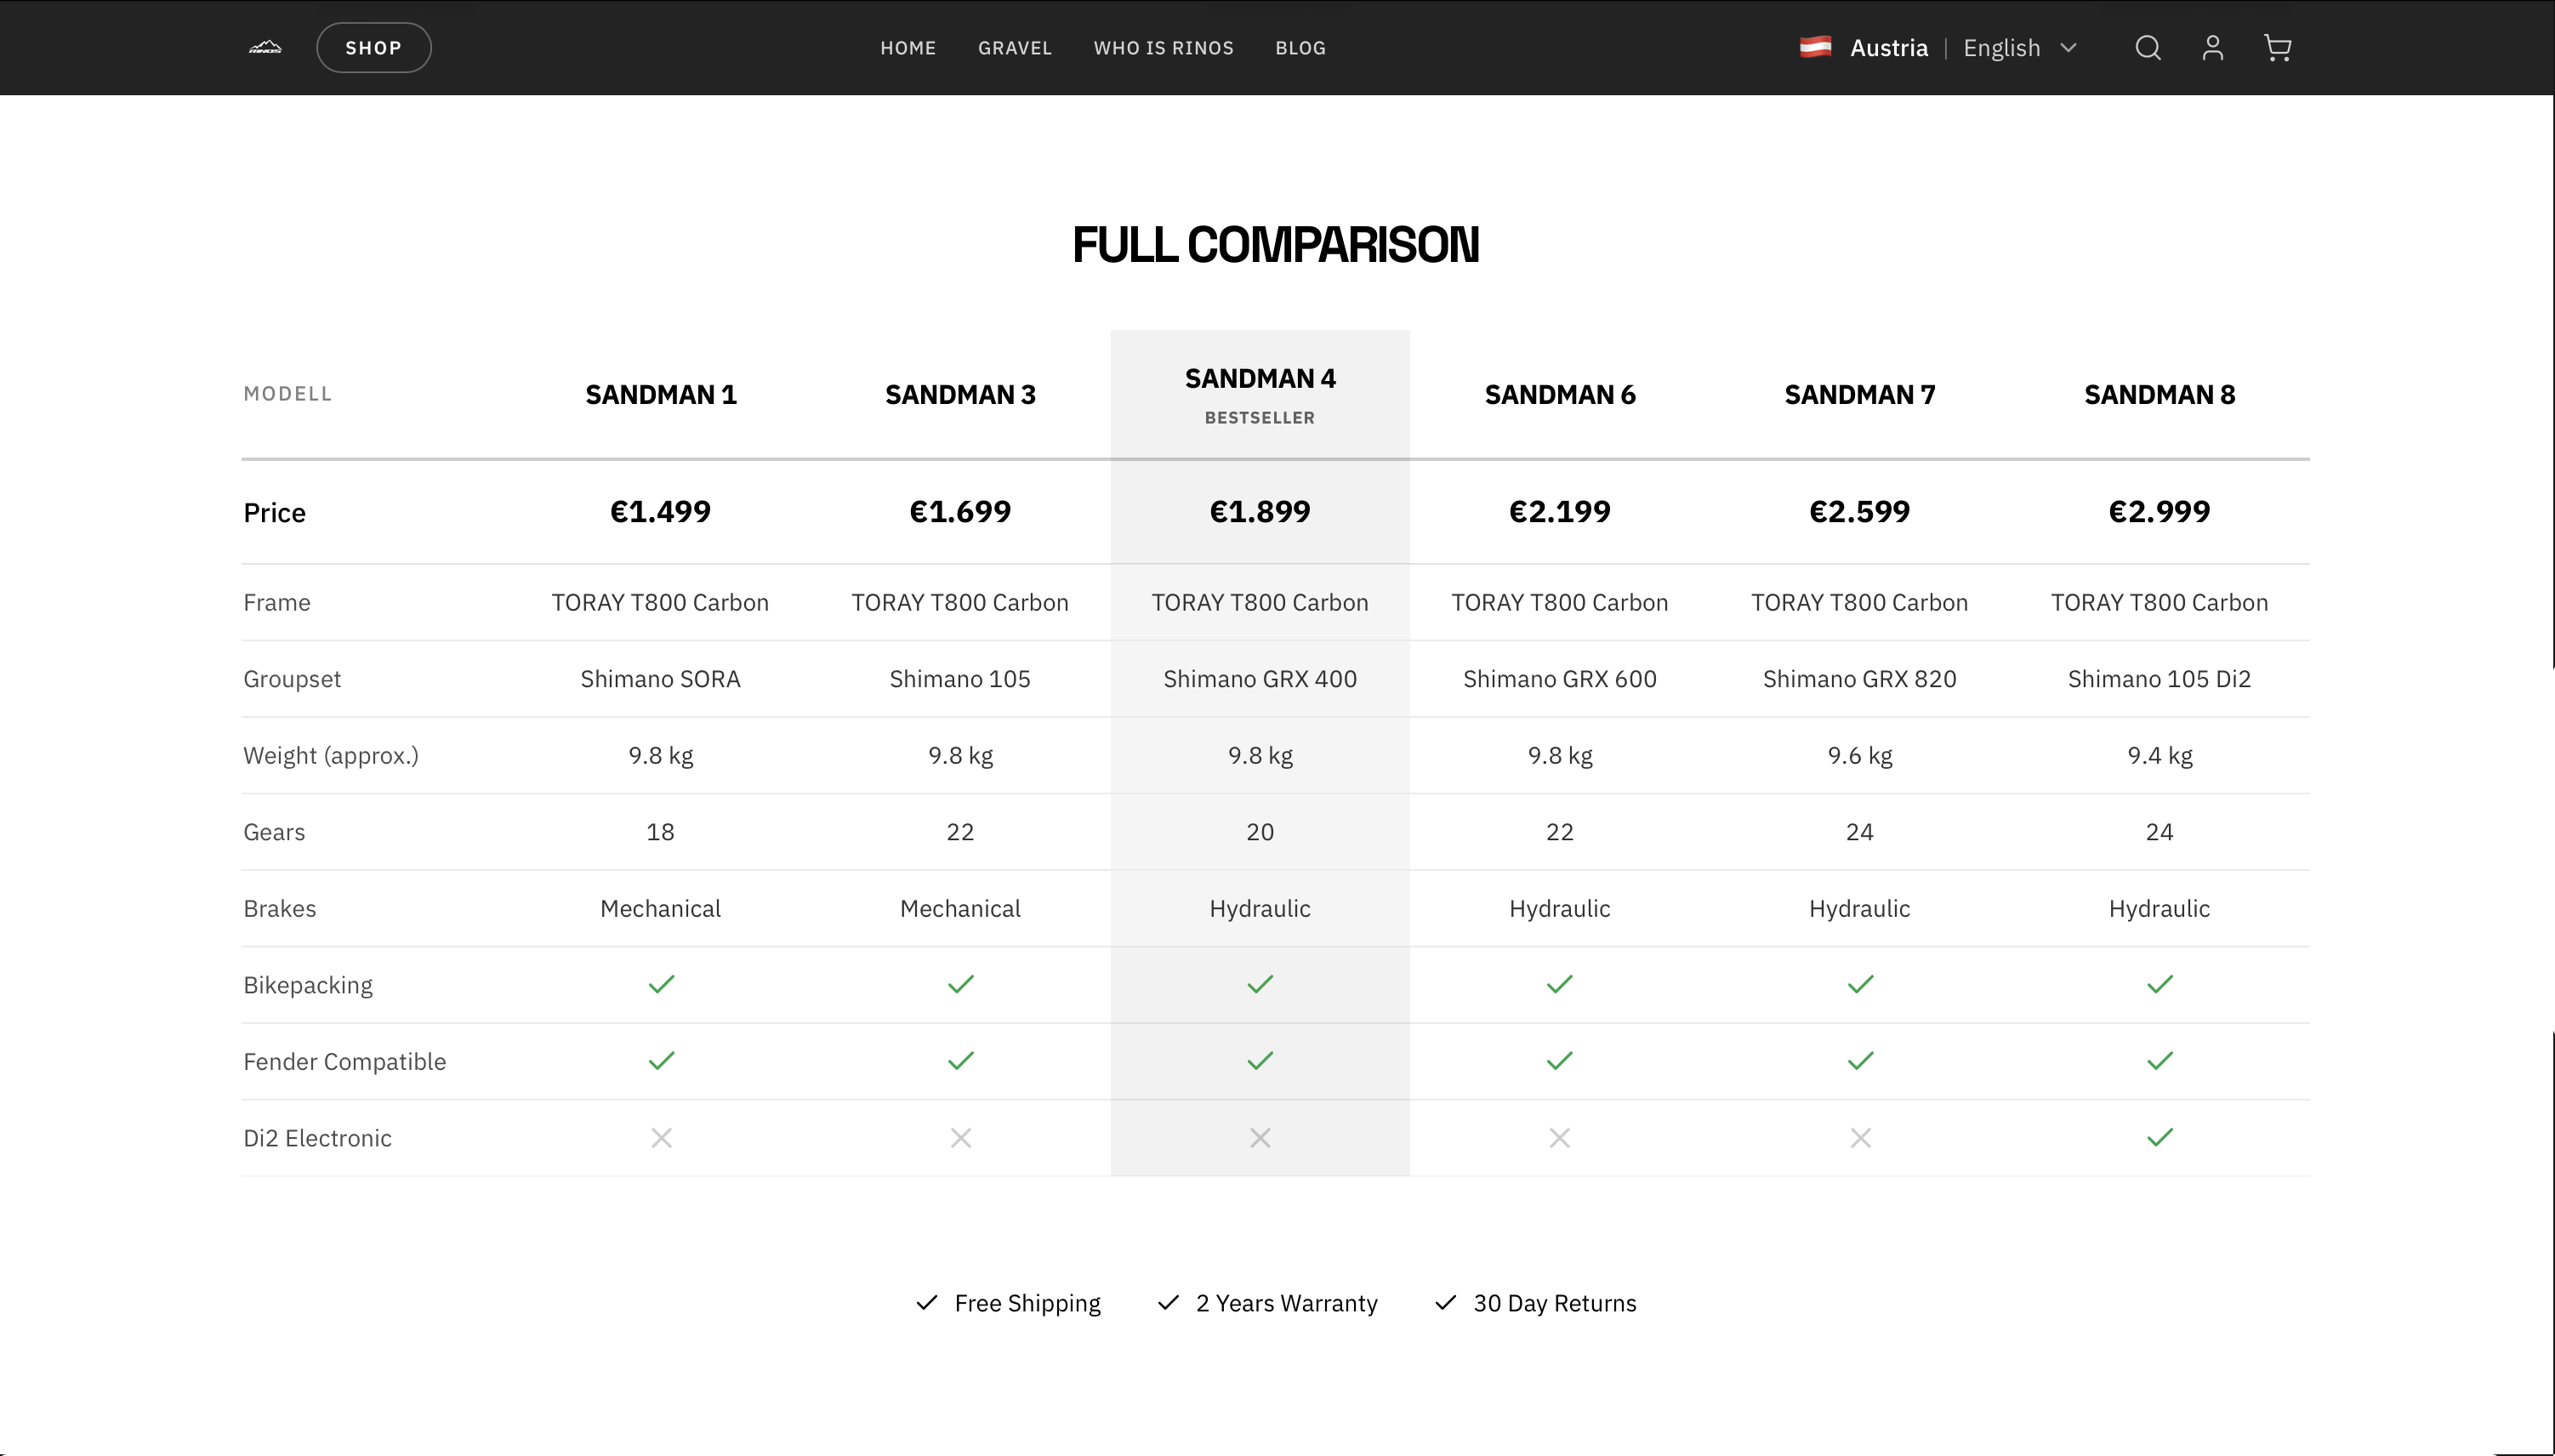
Task: Click the €1.899 price
Action: coord(1260,512)
